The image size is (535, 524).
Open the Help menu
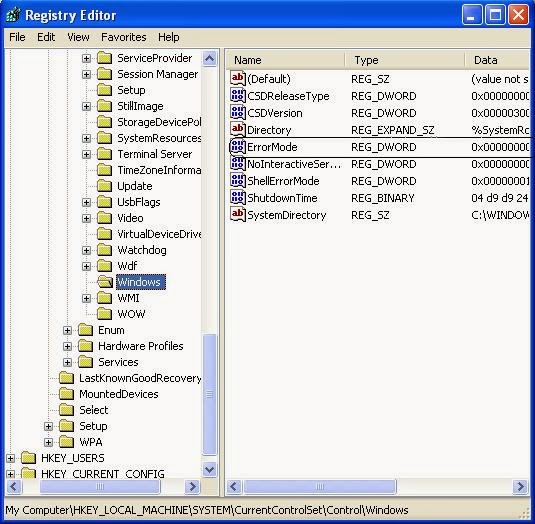tap(169, 37)
